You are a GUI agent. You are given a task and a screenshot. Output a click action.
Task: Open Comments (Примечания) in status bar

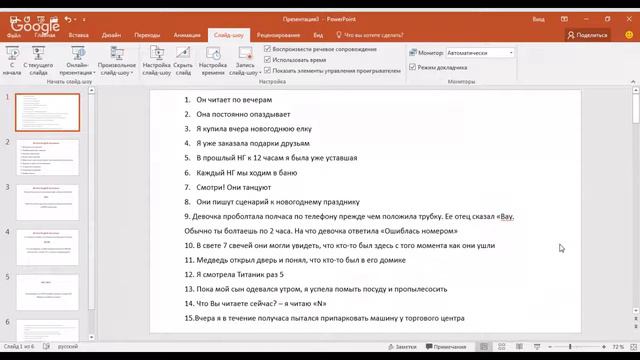[446, 347]
